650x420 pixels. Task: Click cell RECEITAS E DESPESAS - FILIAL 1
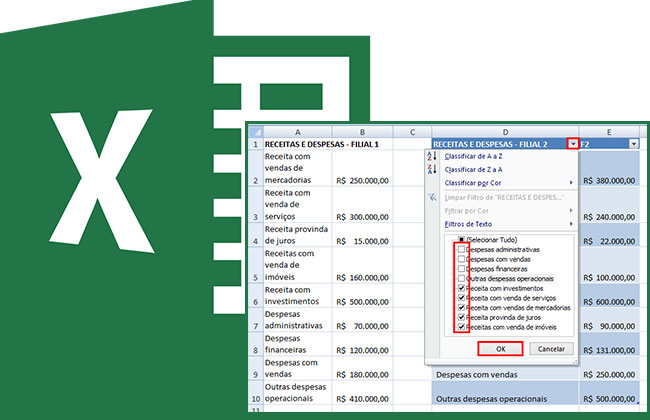click(x=322, y=144)
